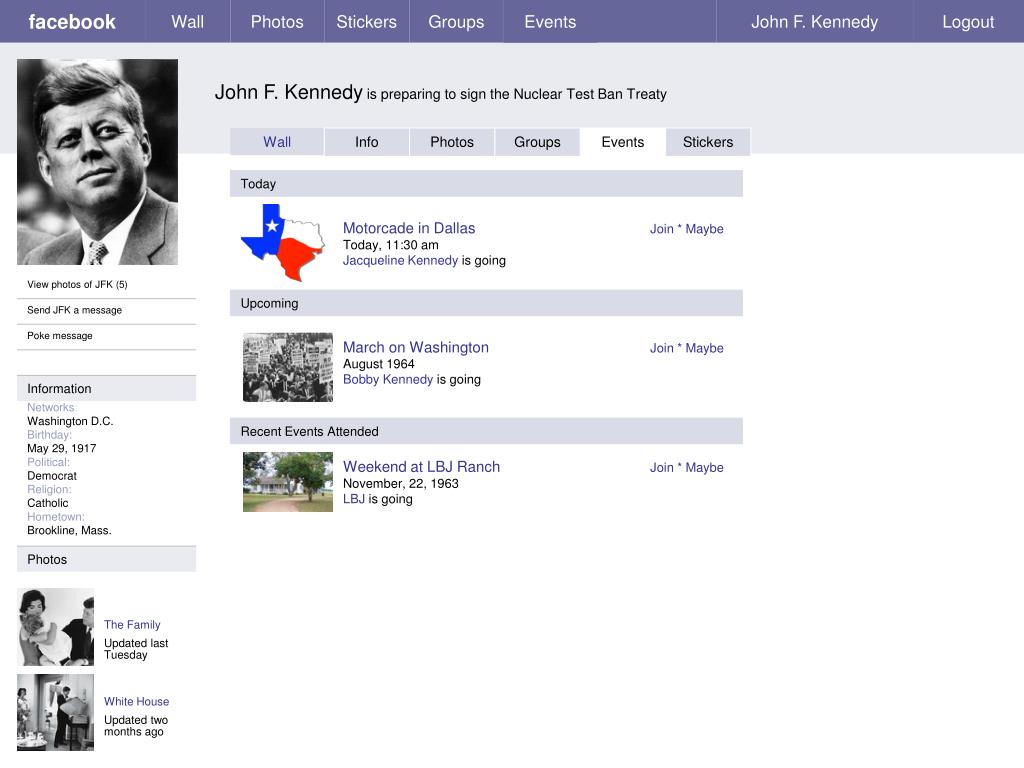Click 'August 1964' event date

point(379,364)
